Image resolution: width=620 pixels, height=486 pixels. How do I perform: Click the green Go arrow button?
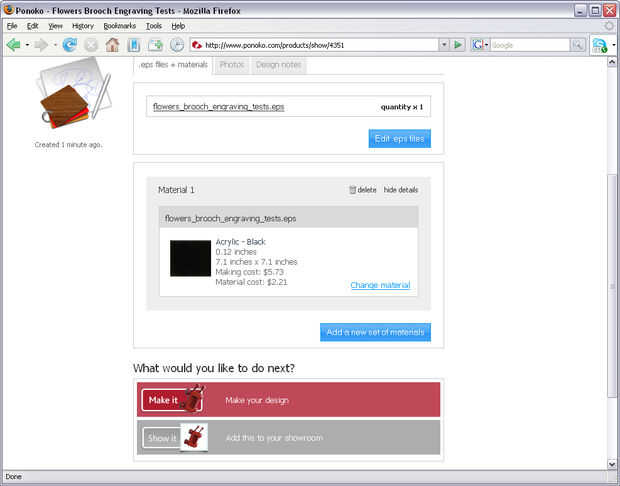click(x=458, y=45)
